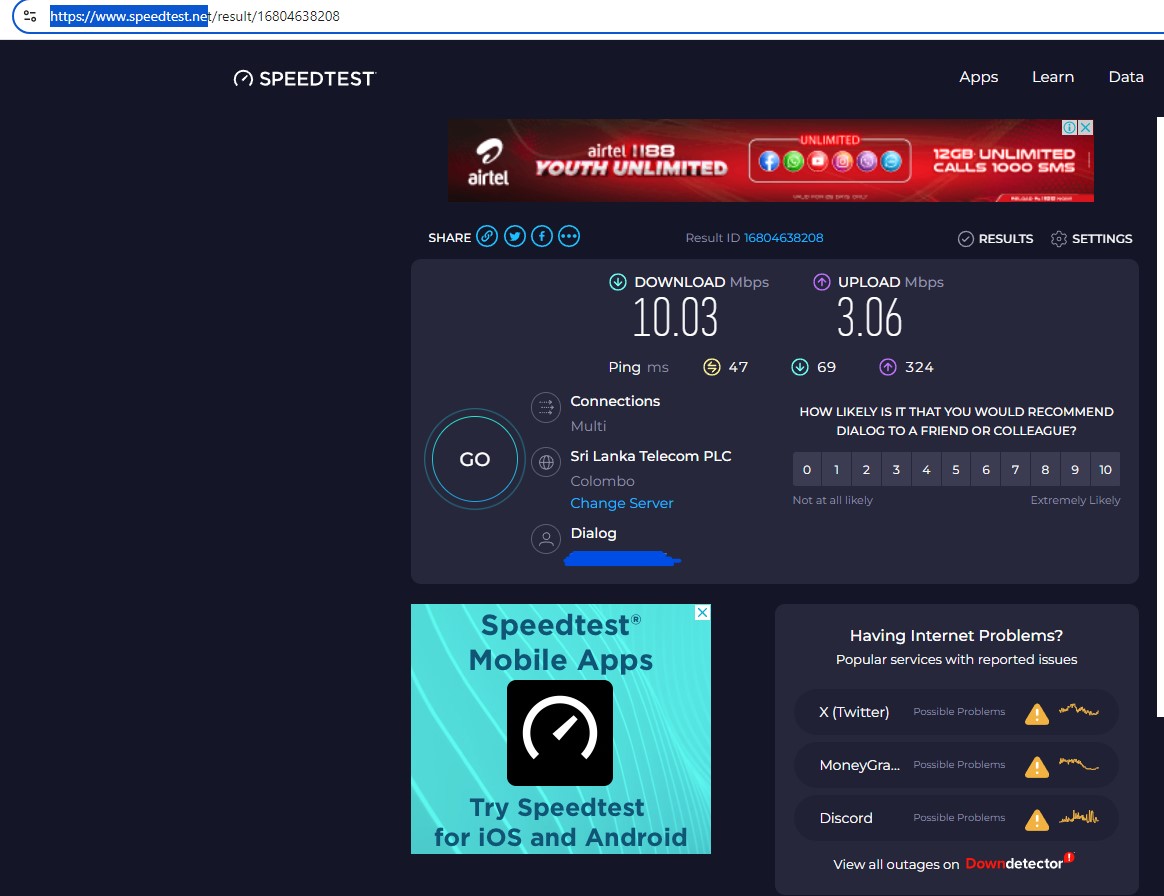Click the airtel Youth Unlimited banner

[x=771, y=160]
